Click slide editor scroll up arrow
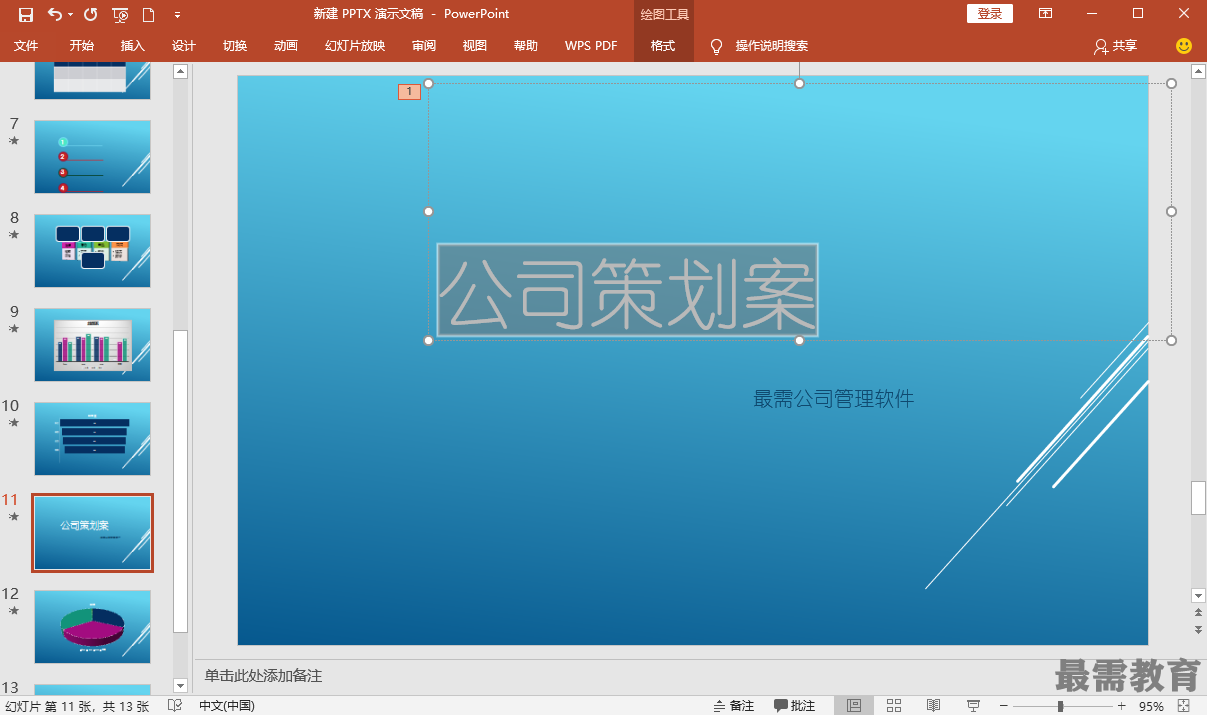This screenshot has height=715, width=1207. (1198, 70)
